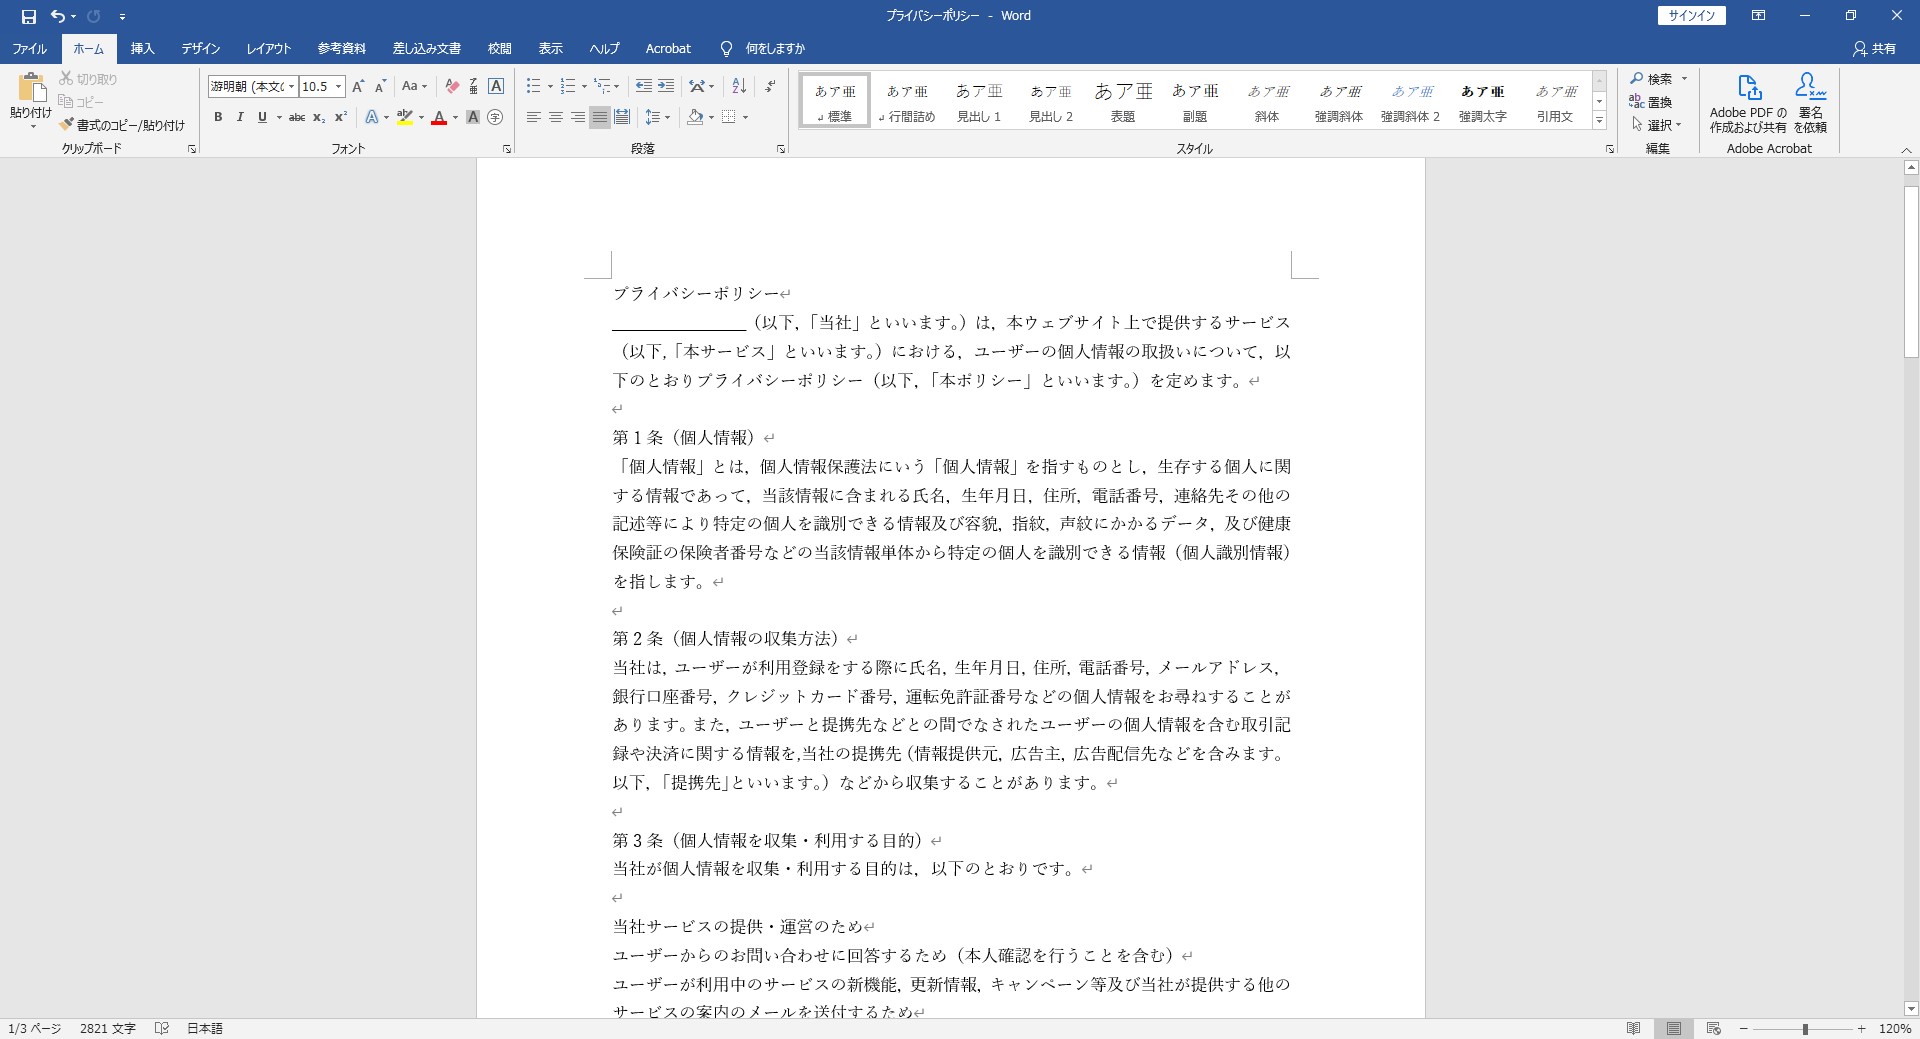
Task: Open the font name dropdown
Action: [291, 86]
